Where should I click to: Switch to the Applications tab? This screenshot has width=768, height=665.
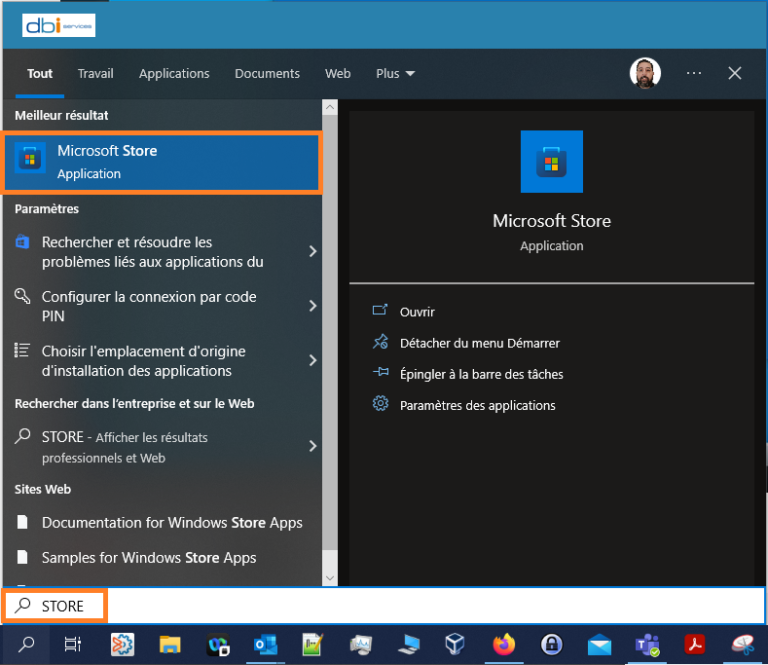174,73
